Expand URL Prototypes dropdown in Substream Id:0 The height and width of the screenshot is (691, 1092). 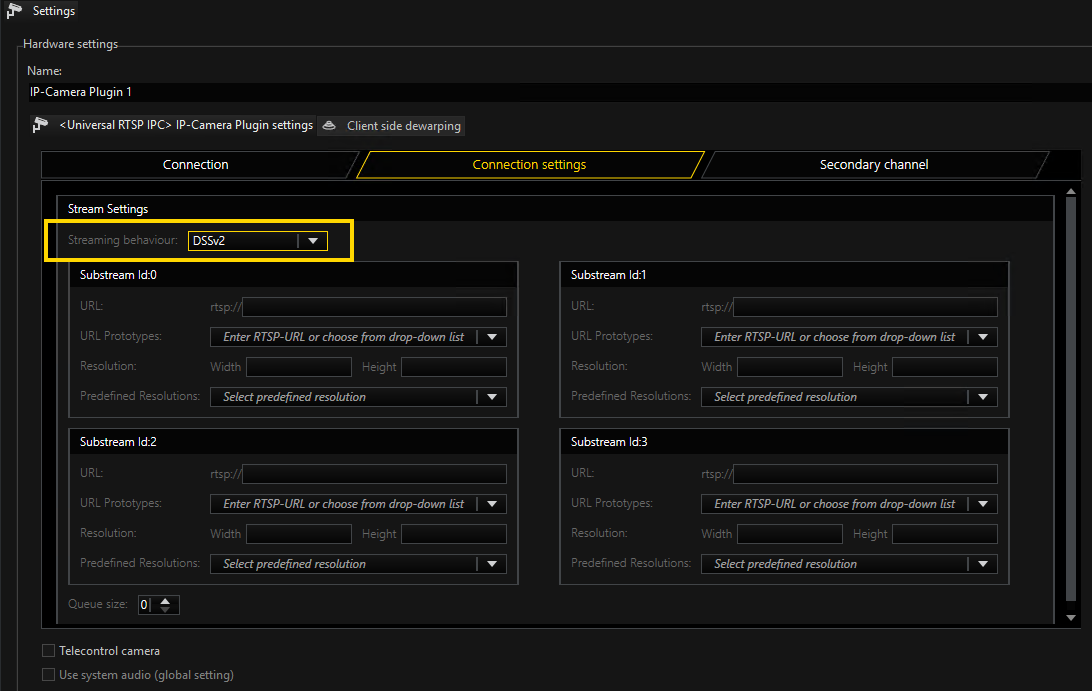click(492, 337)
